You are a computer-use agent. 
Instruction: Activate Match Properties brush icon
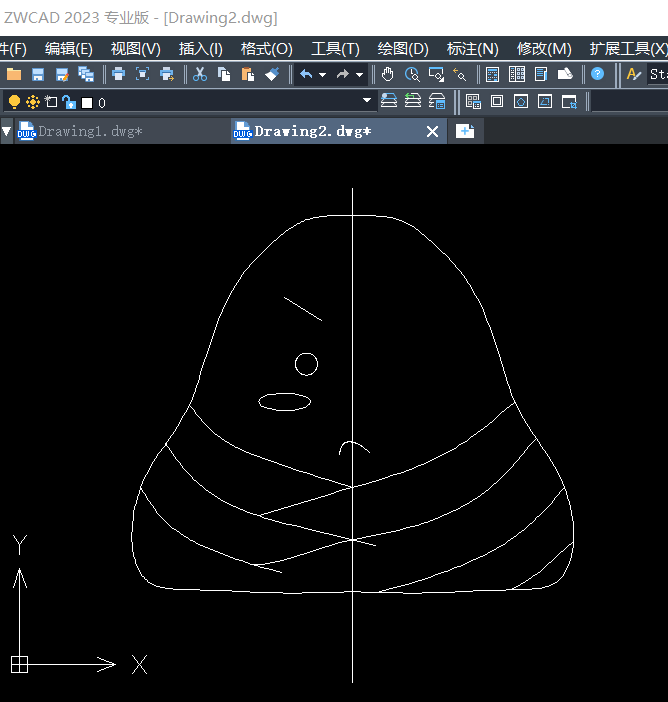272,74
